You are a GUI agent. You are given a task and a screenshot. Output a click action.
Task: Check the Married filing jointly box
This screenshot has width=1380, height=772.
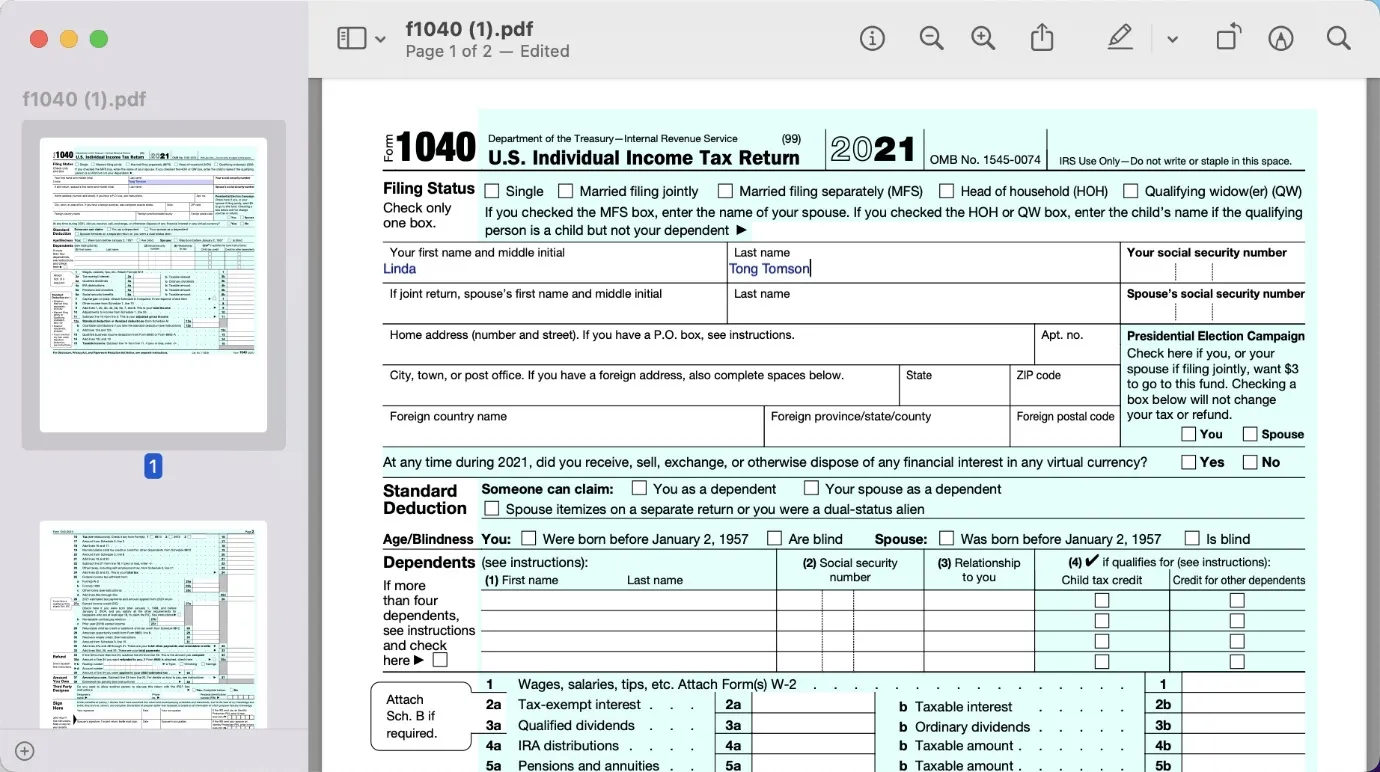tap(566, 190)
